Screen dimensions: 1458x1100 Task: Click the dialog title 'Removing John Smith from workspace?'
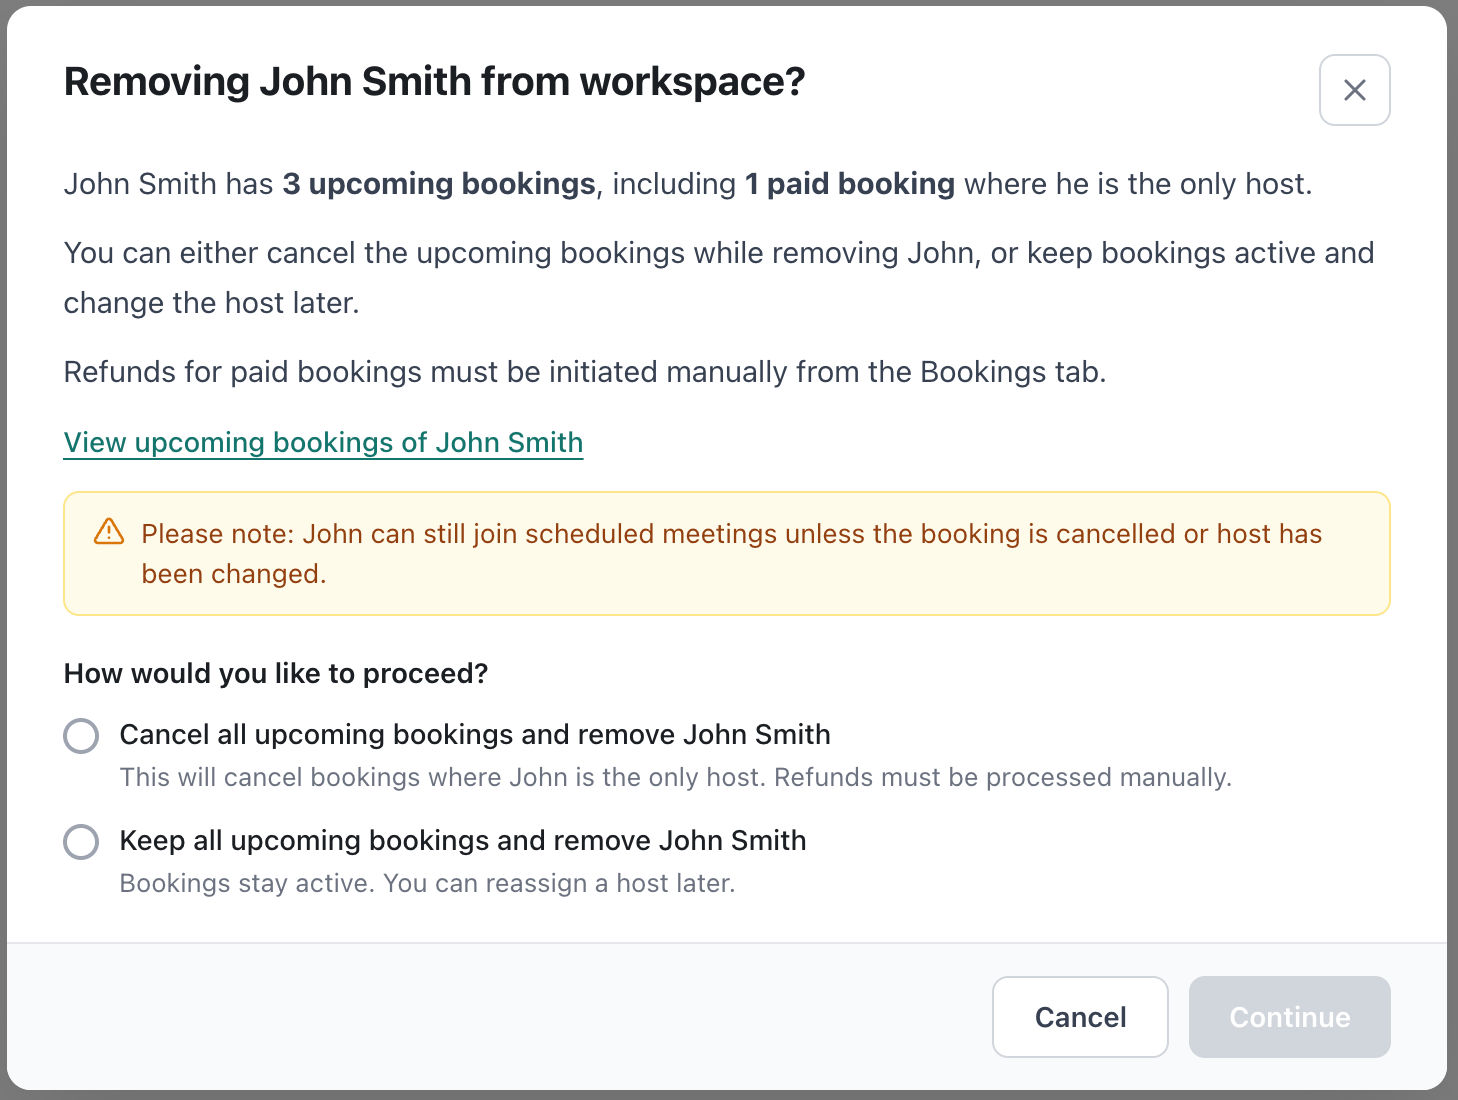pos(434,82)
